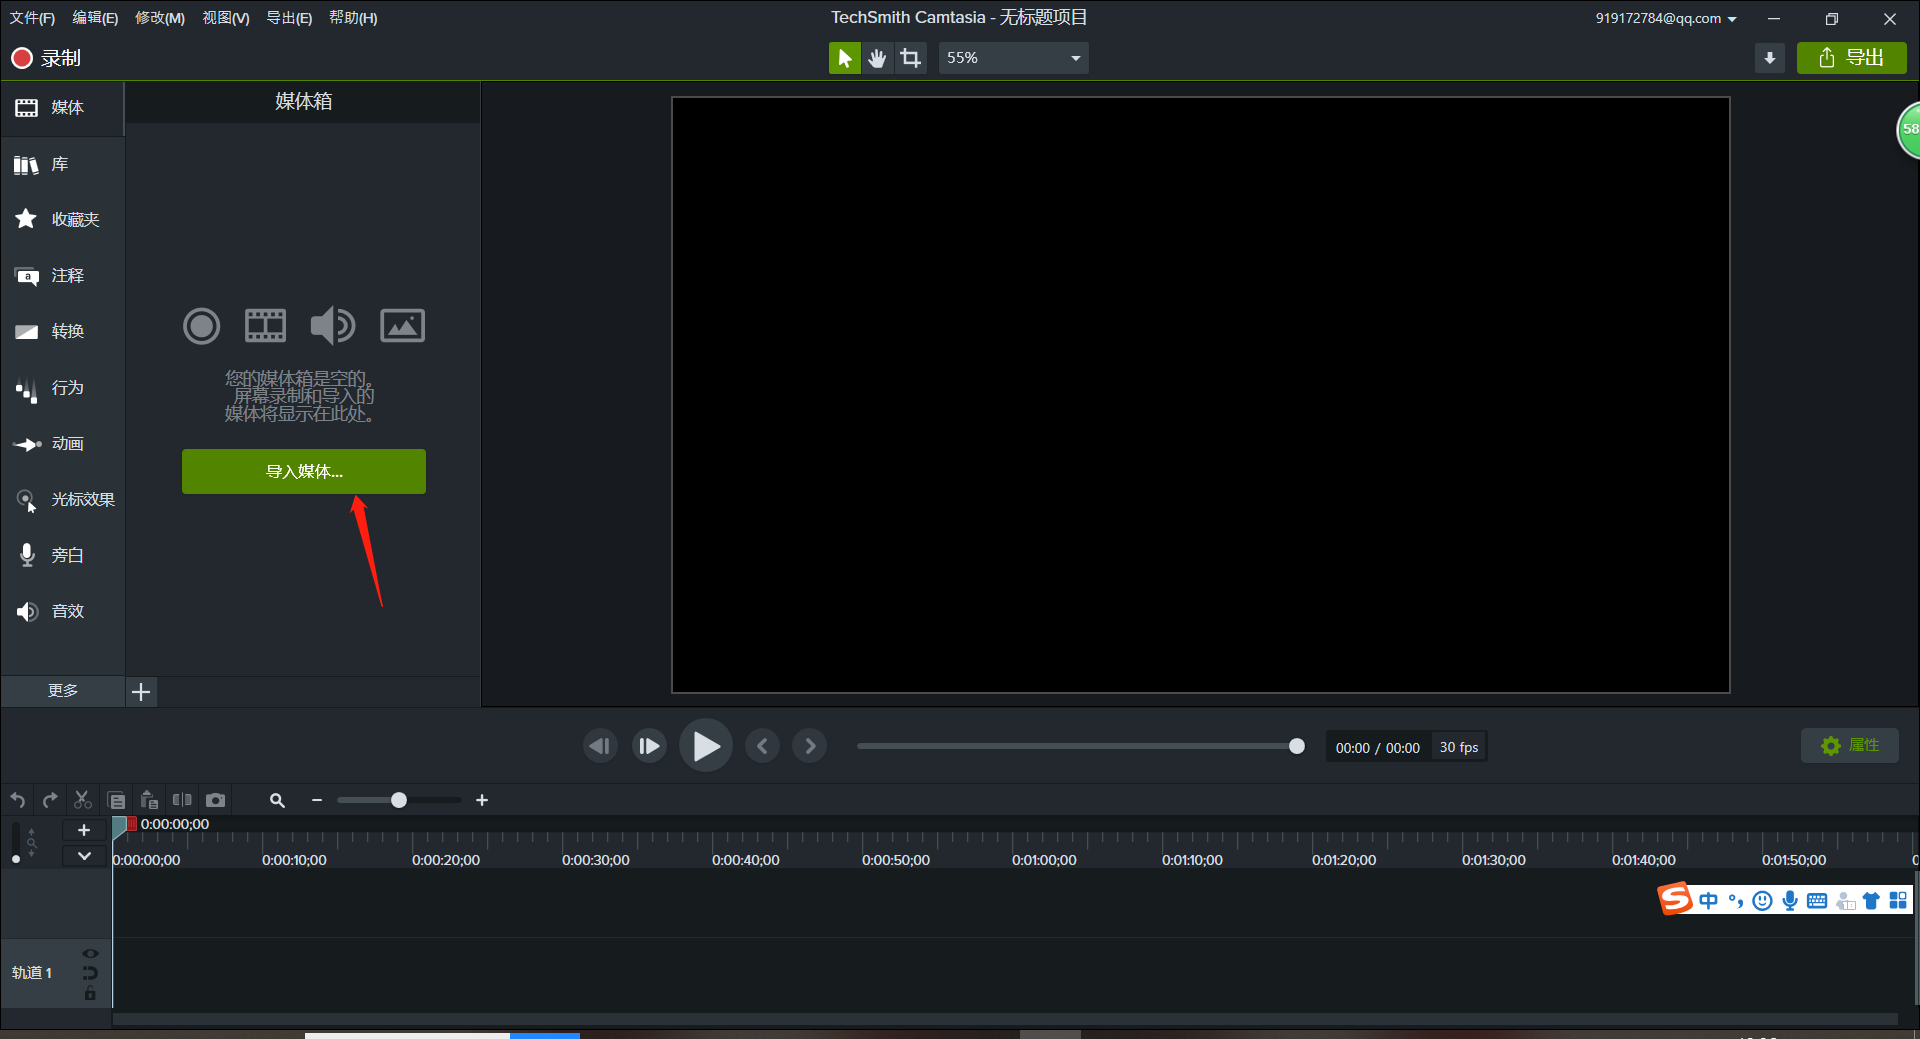Add a new track with plus button
Image resolution: width=1920 pixels, height=1039 pixels.
click(84, 830)
